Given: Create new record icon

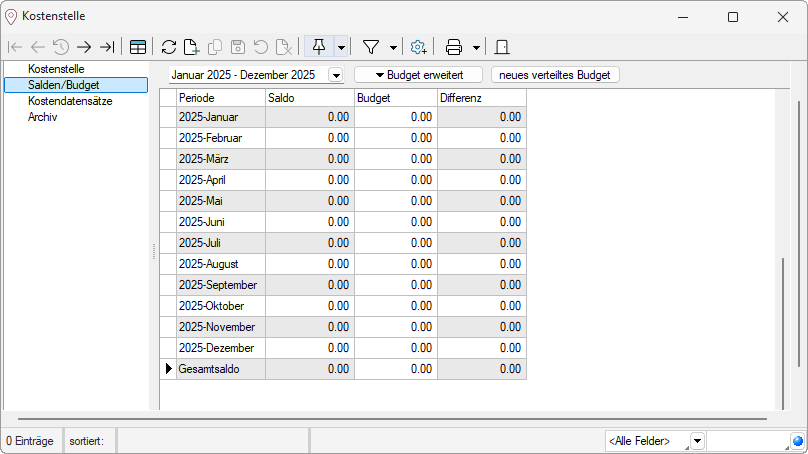Looking at the screenshot, I should click(x=191, y=47).
